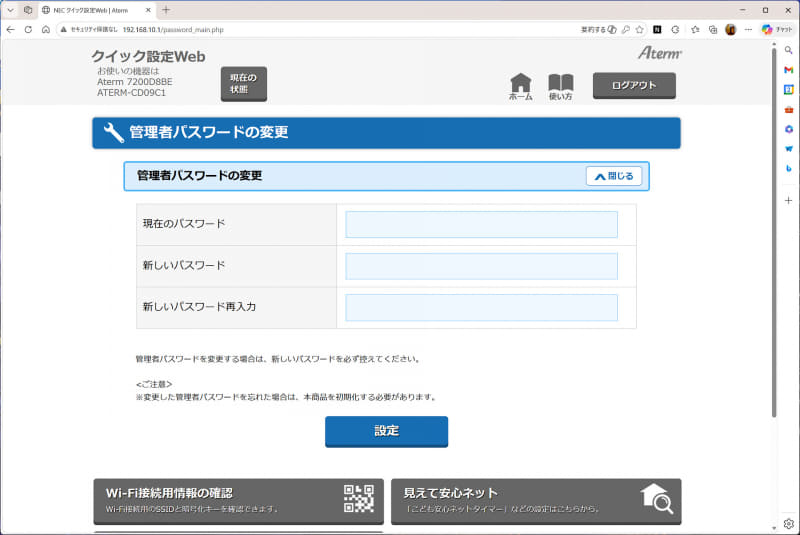
Task: Click the 現在の状態 button
Action: (243, 84)
